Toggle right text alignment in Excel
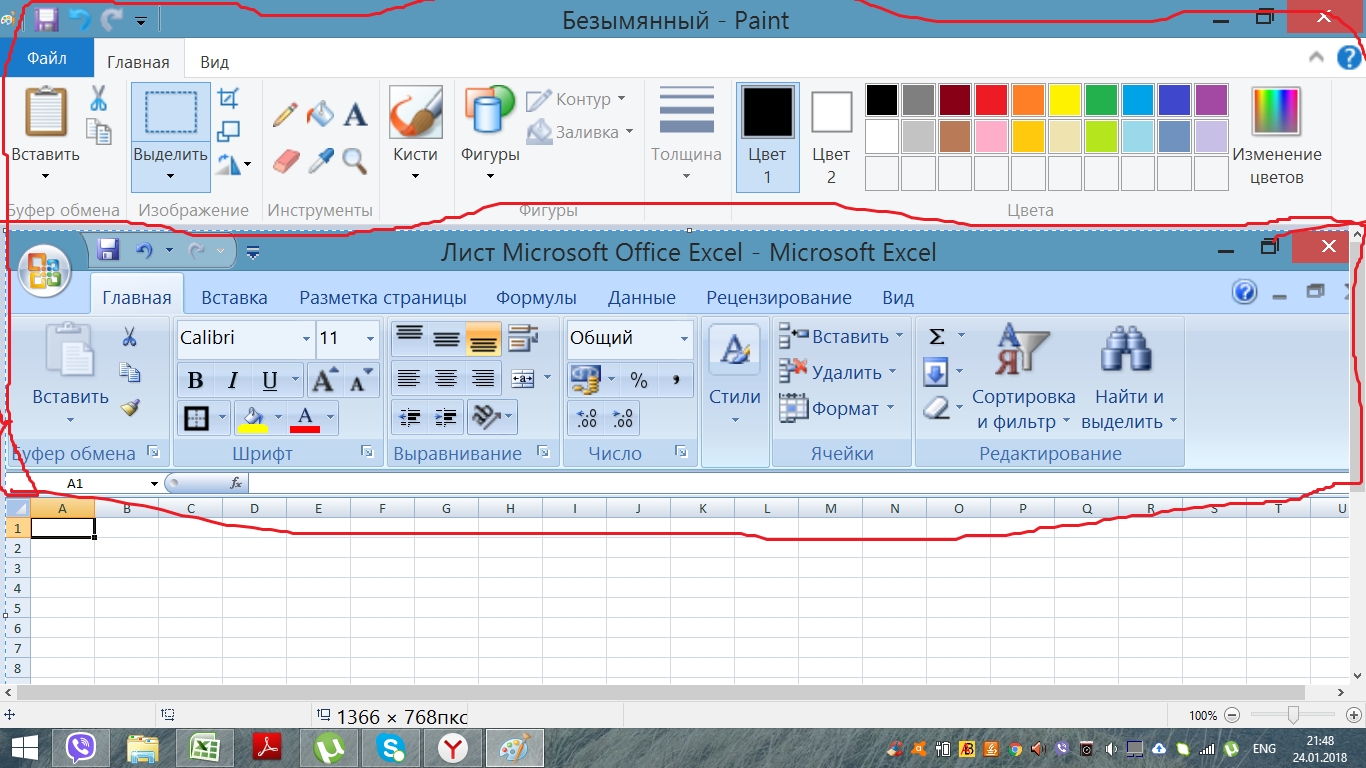1366x768 pixels. coord(484,378)
